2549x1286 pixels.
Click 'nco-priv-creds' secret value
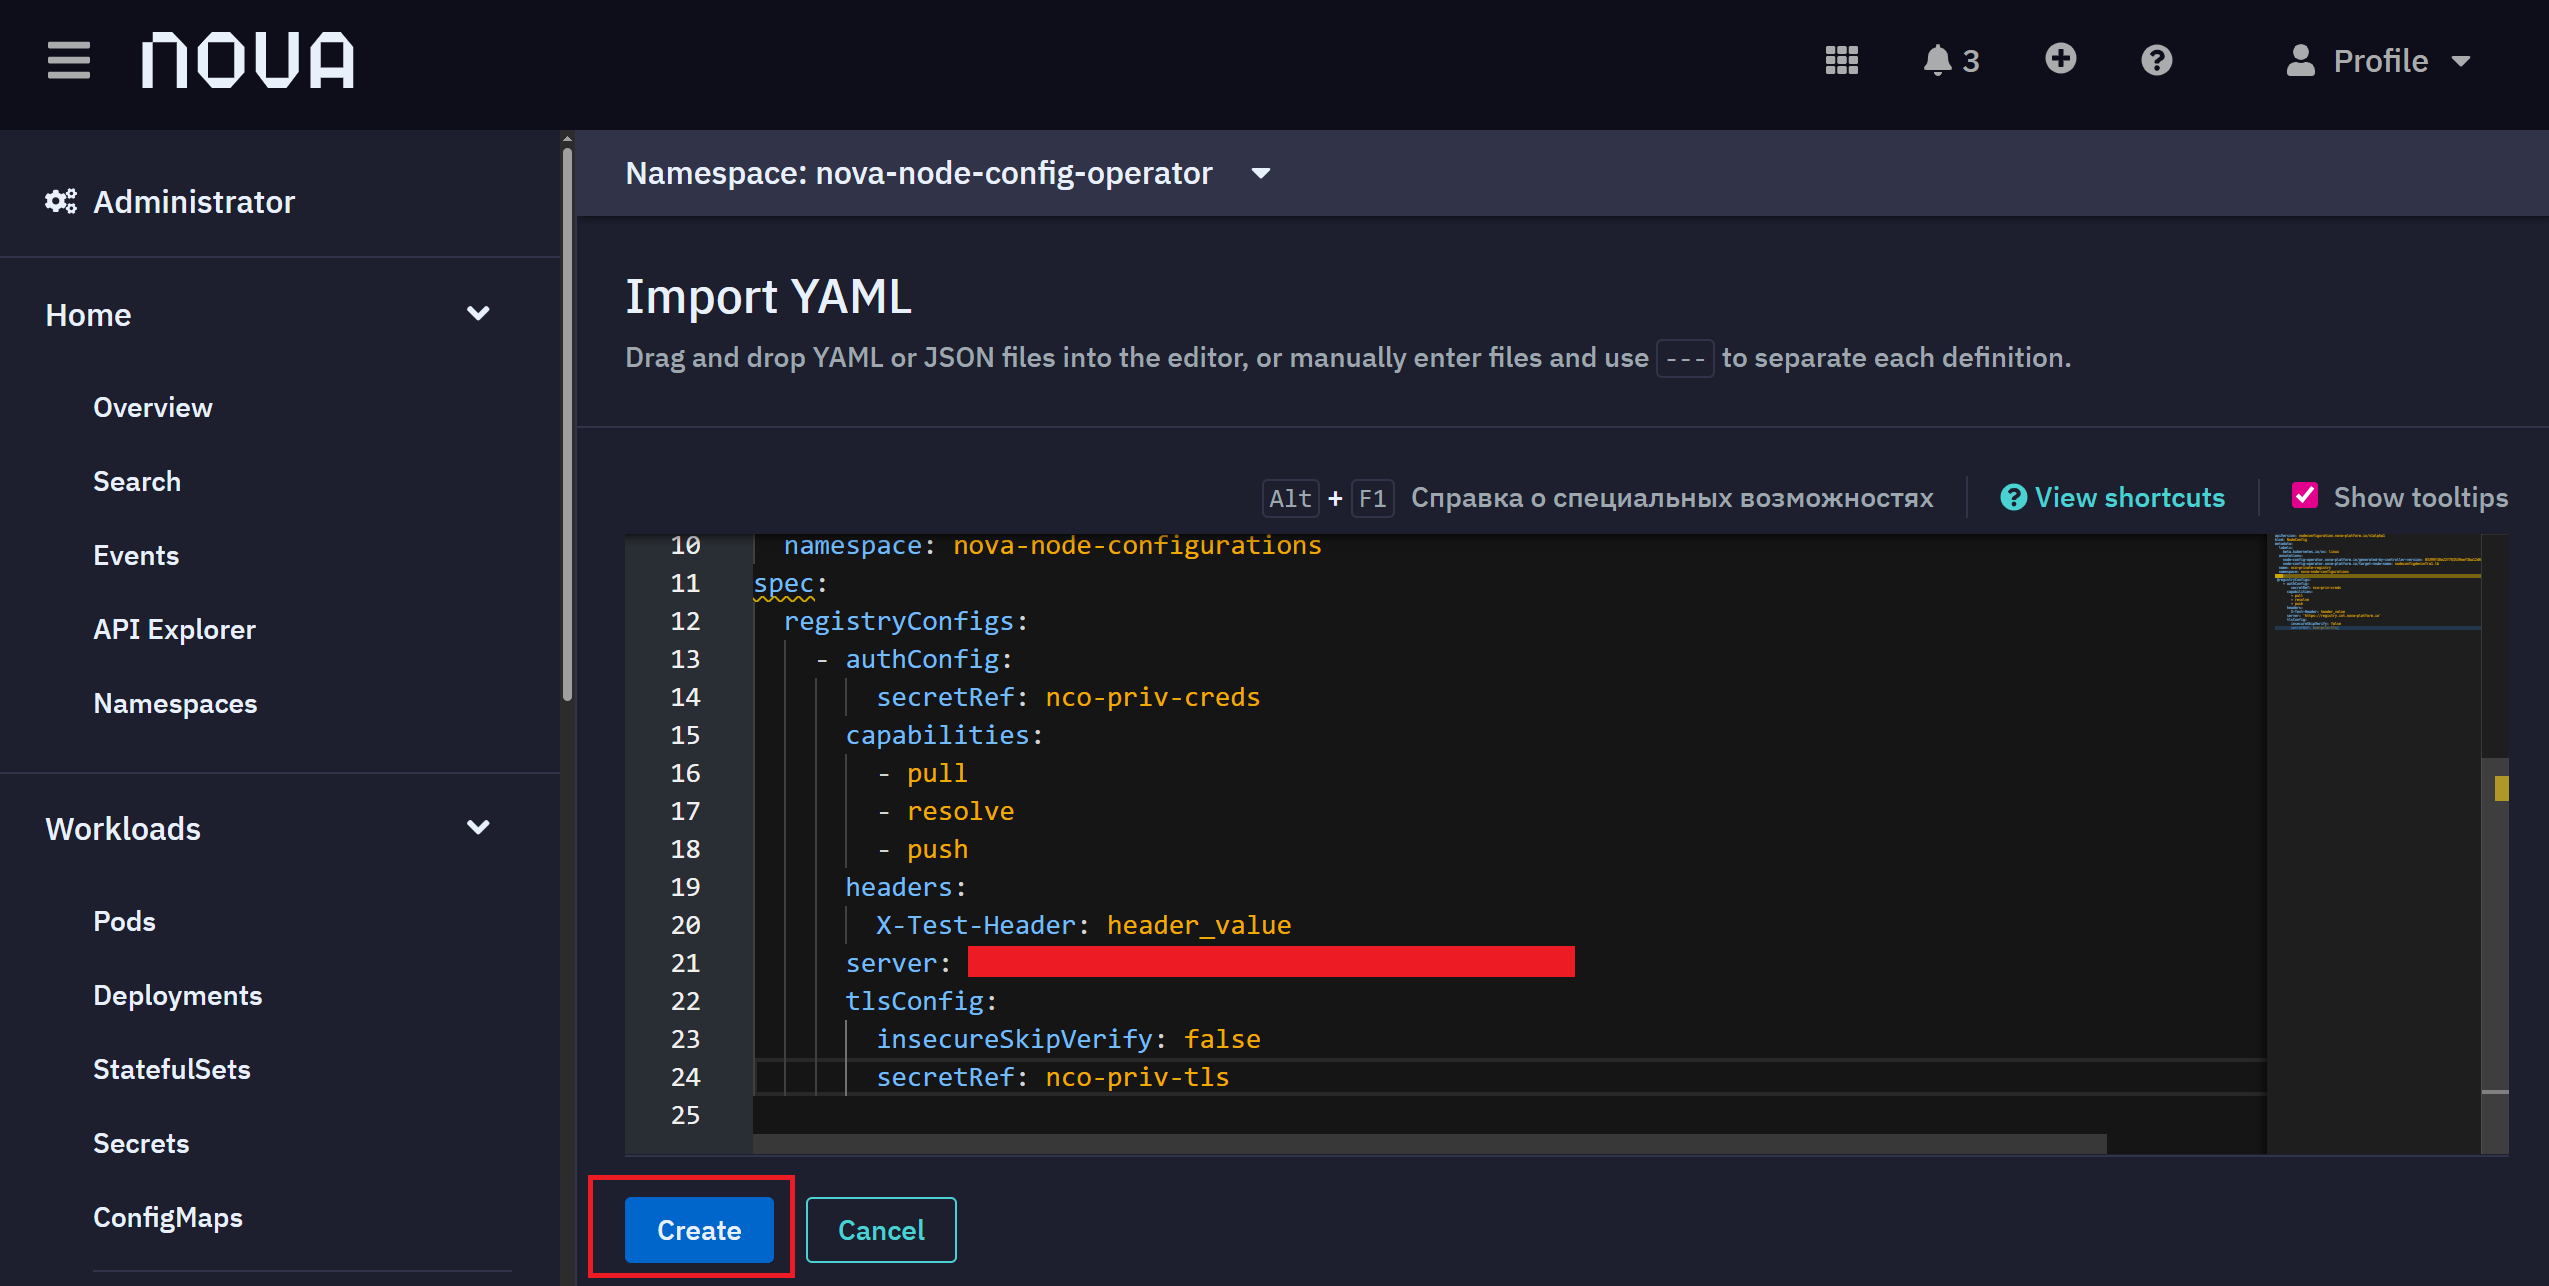[1152, 697]
